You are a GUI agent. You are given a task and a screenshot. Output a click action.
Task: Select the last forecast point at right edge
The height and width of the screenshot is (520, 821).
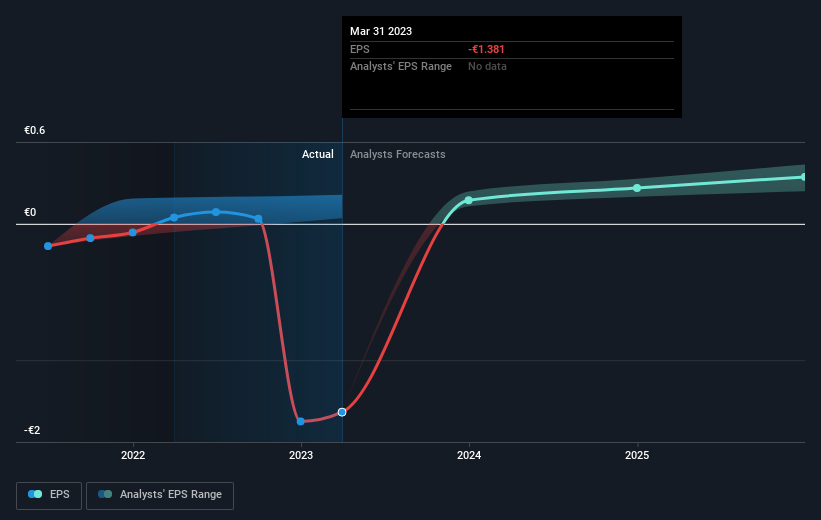coord(803,177)
